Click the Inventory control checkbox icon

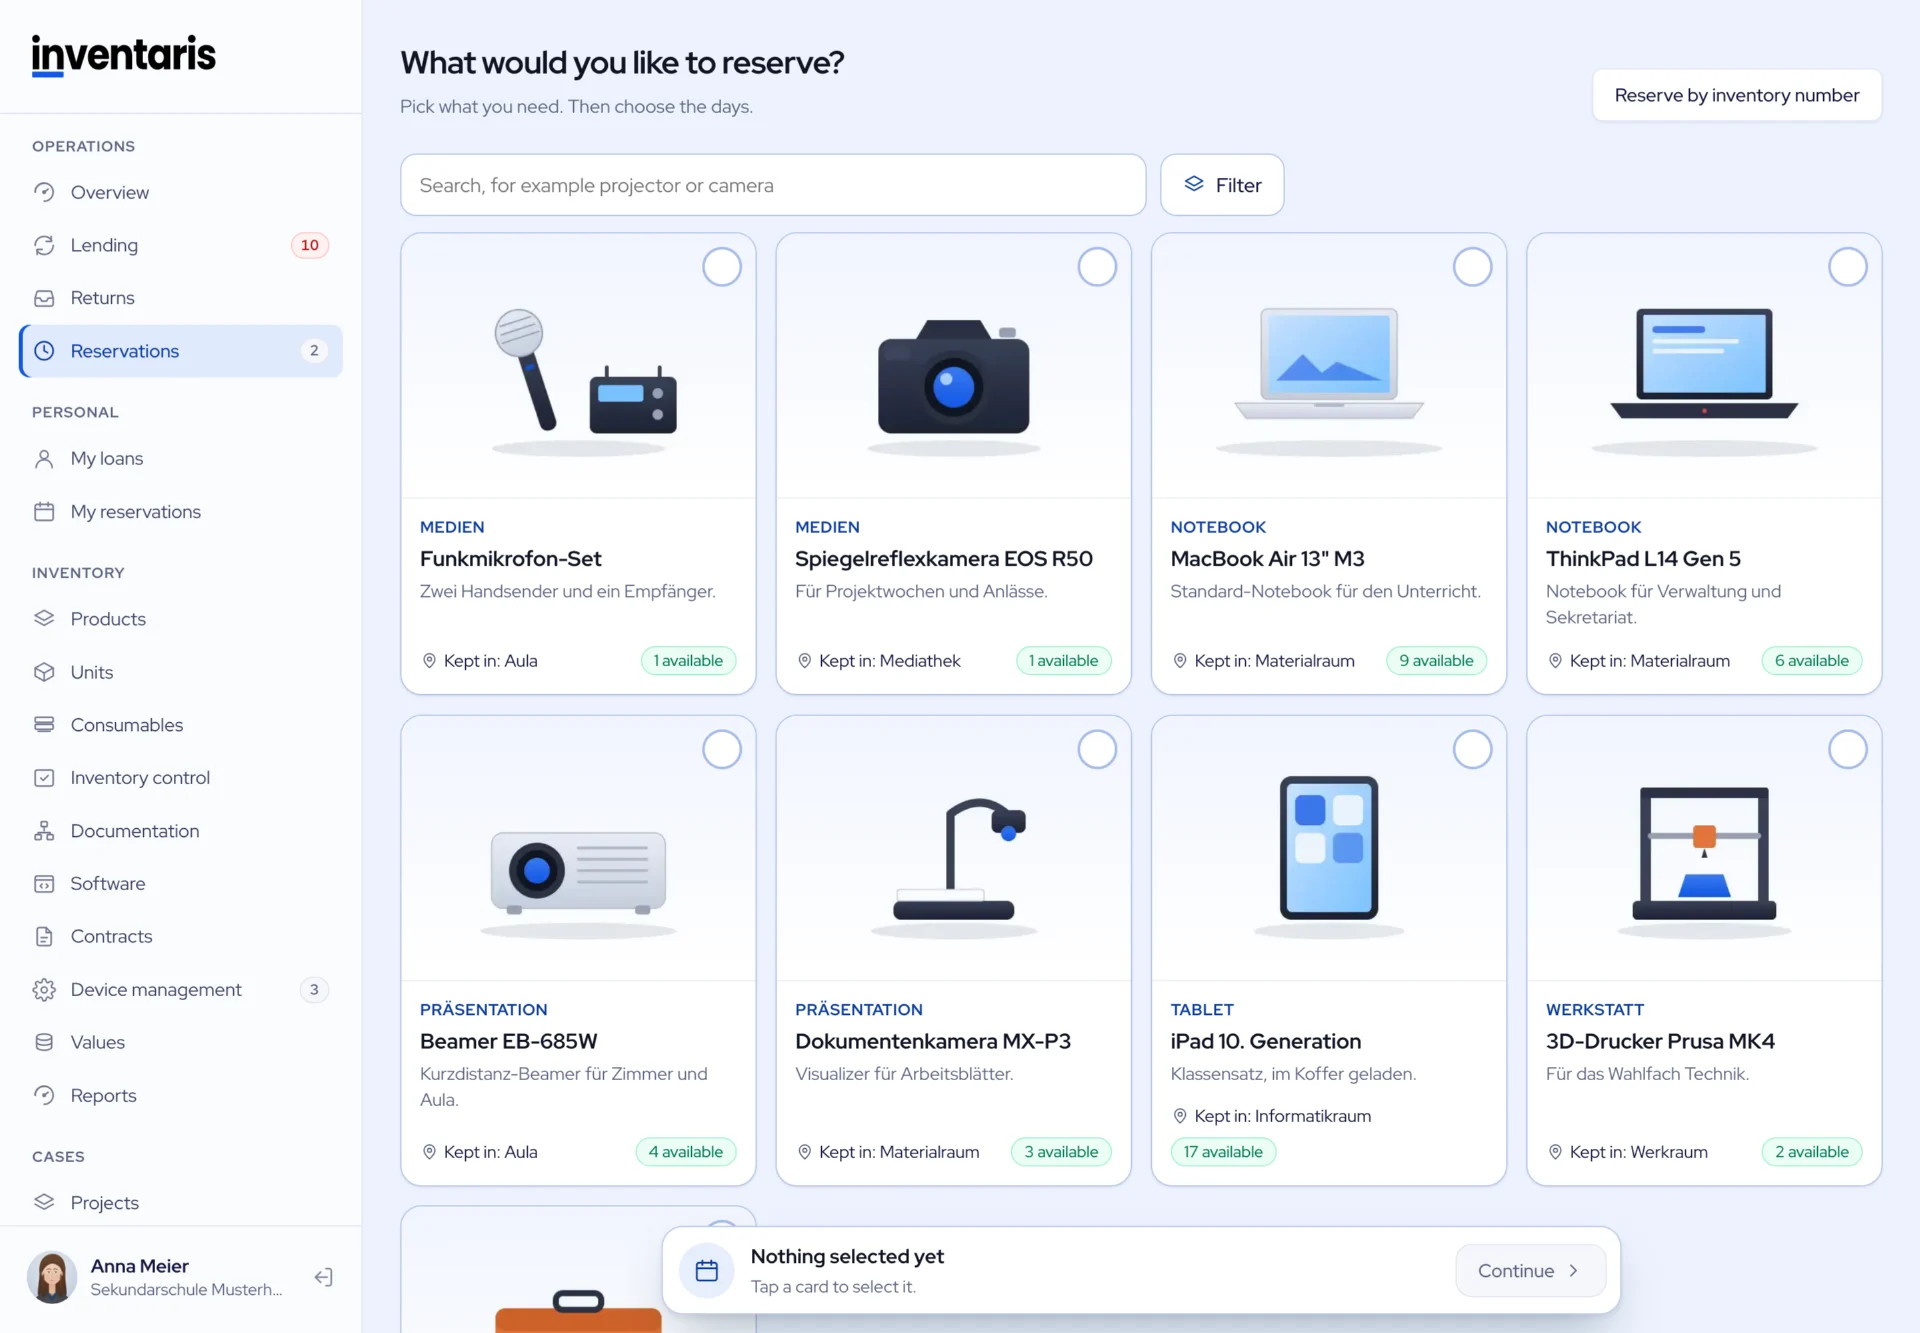(44, 777)
